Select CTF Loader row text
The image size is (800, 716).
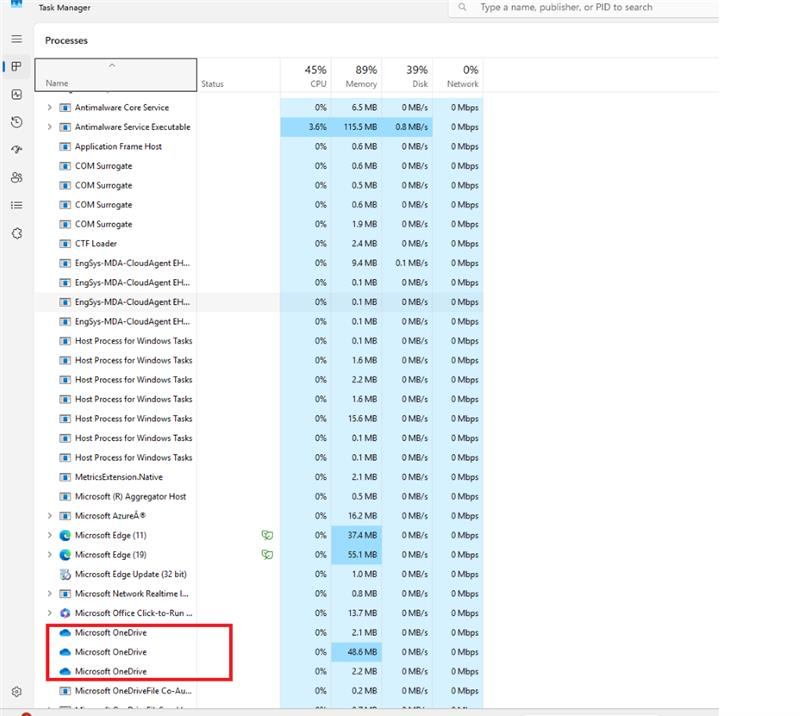(96, 243)
